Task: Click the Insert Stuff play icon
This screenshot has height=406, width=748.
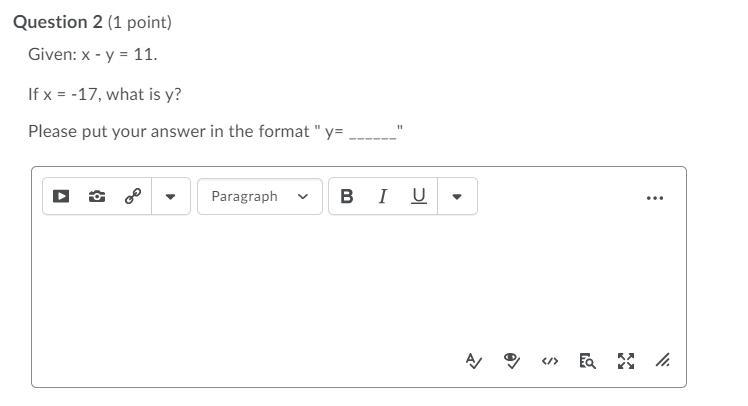Action: 61,196
